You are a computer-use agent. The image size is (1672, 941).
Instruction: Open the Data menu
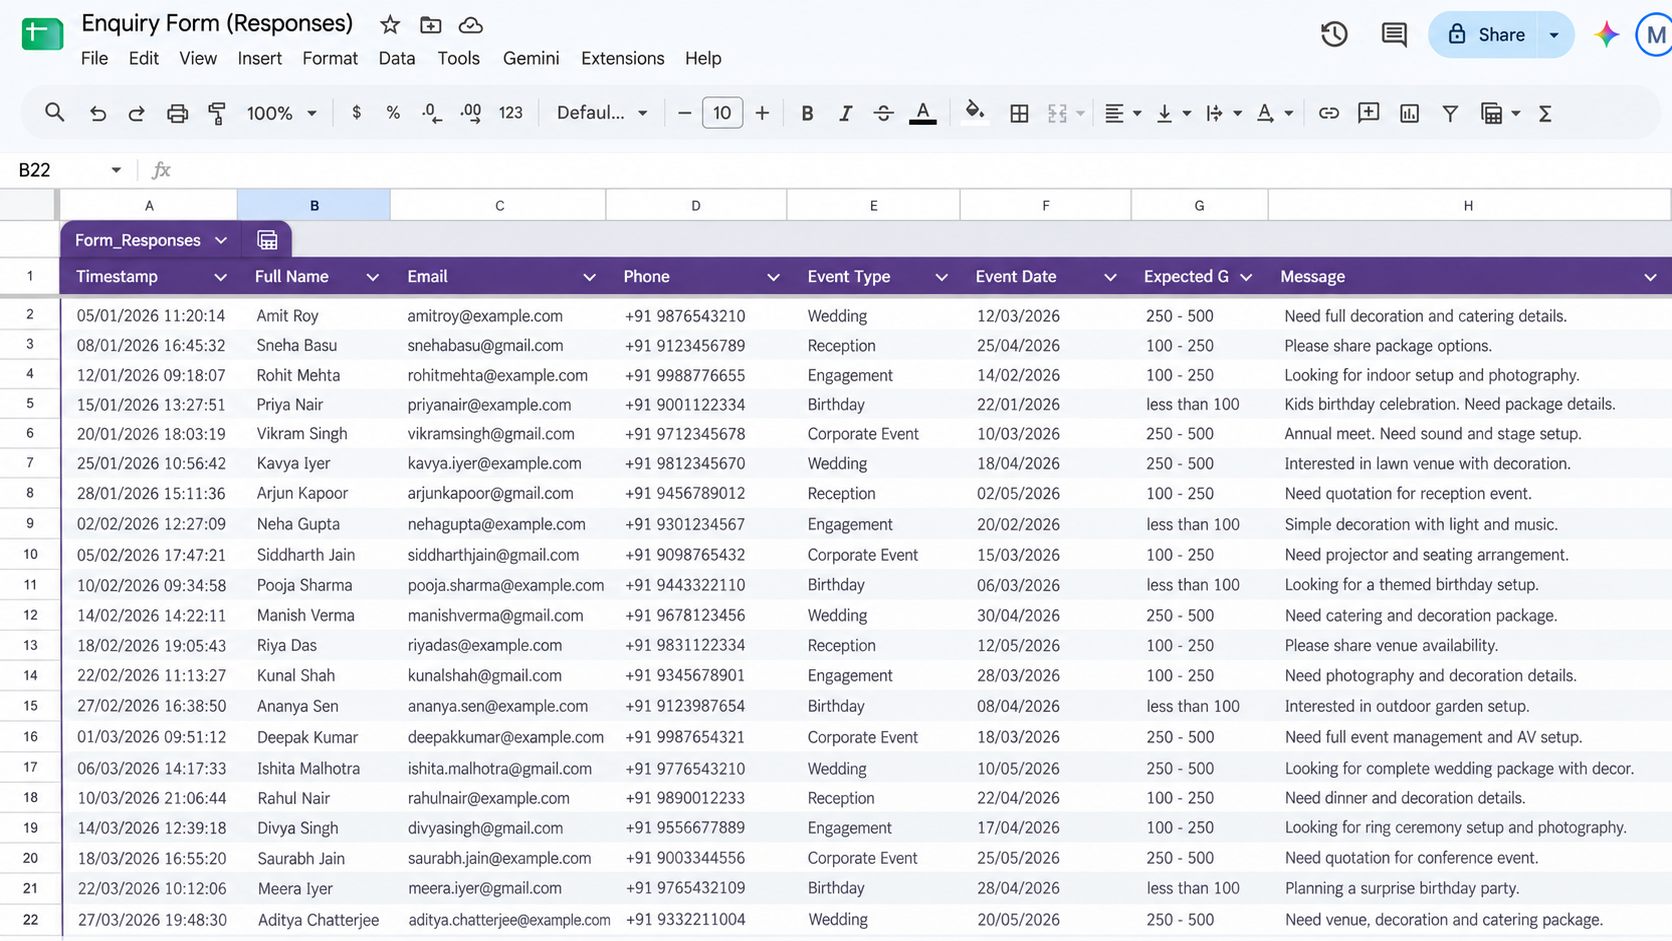[396, 58]
